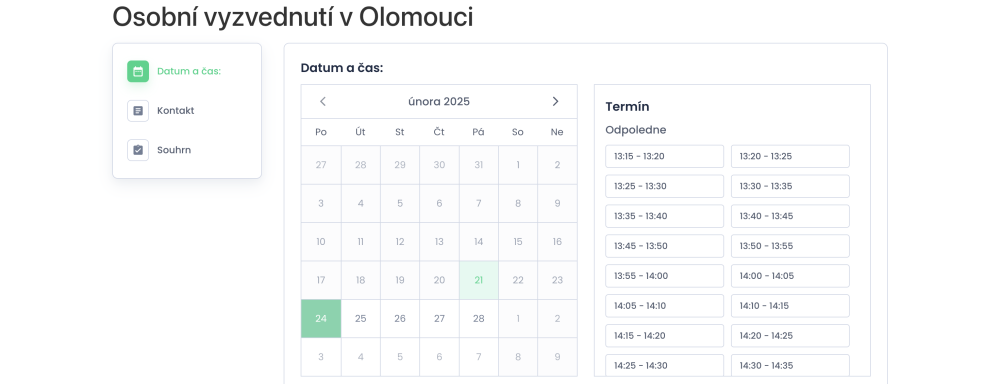The height and width of the screenshot is (384, 1000).
Task: Select today's date 21
Action: [x=478, y=280]
